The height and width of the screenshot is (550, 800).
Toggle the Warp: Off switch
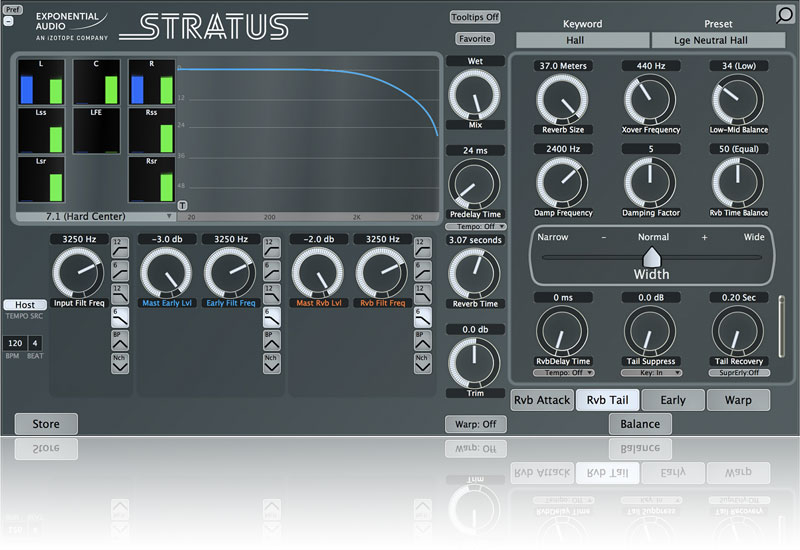475,424
